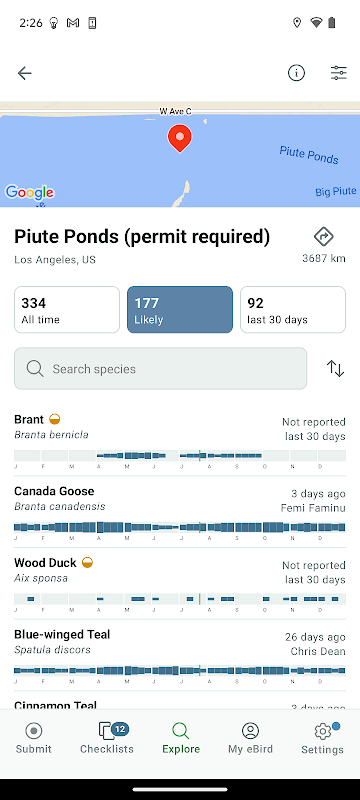Image resolution: width=360 pixels, height=800 pixels.
Task: Open the Checklists tab
Action: tap(107, 738)
